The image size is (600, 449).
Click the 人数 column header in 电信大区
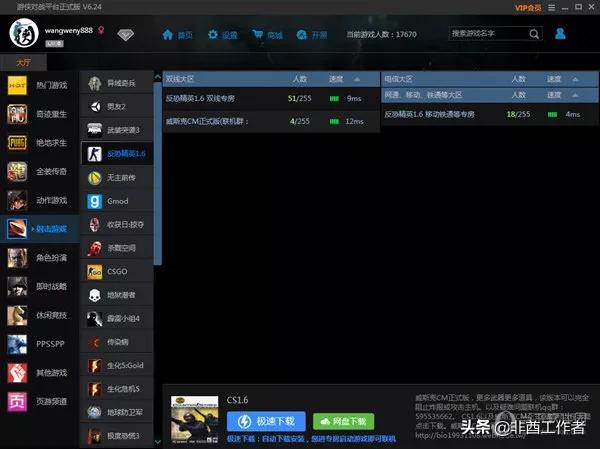pyautogui.click(x=518, y=79)
